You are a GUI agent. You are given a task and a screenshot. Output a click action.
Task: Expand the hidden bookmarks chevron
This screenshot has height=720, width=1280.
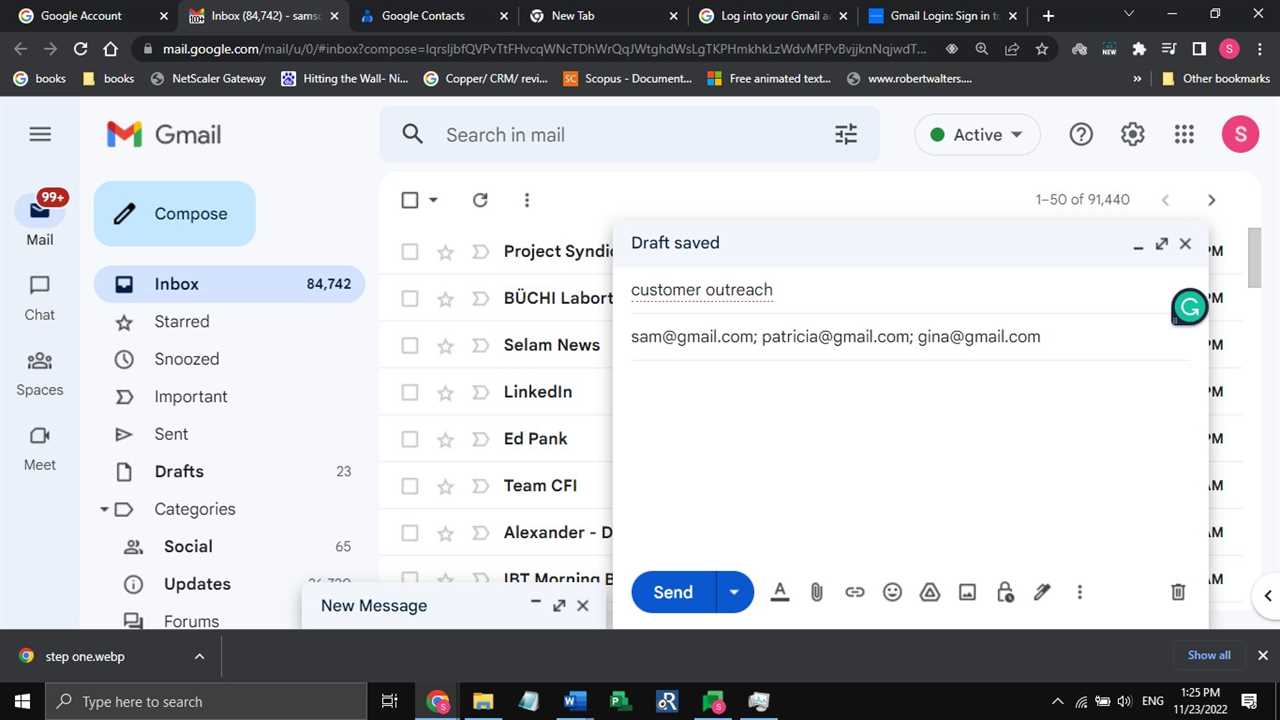(1137, 78)
